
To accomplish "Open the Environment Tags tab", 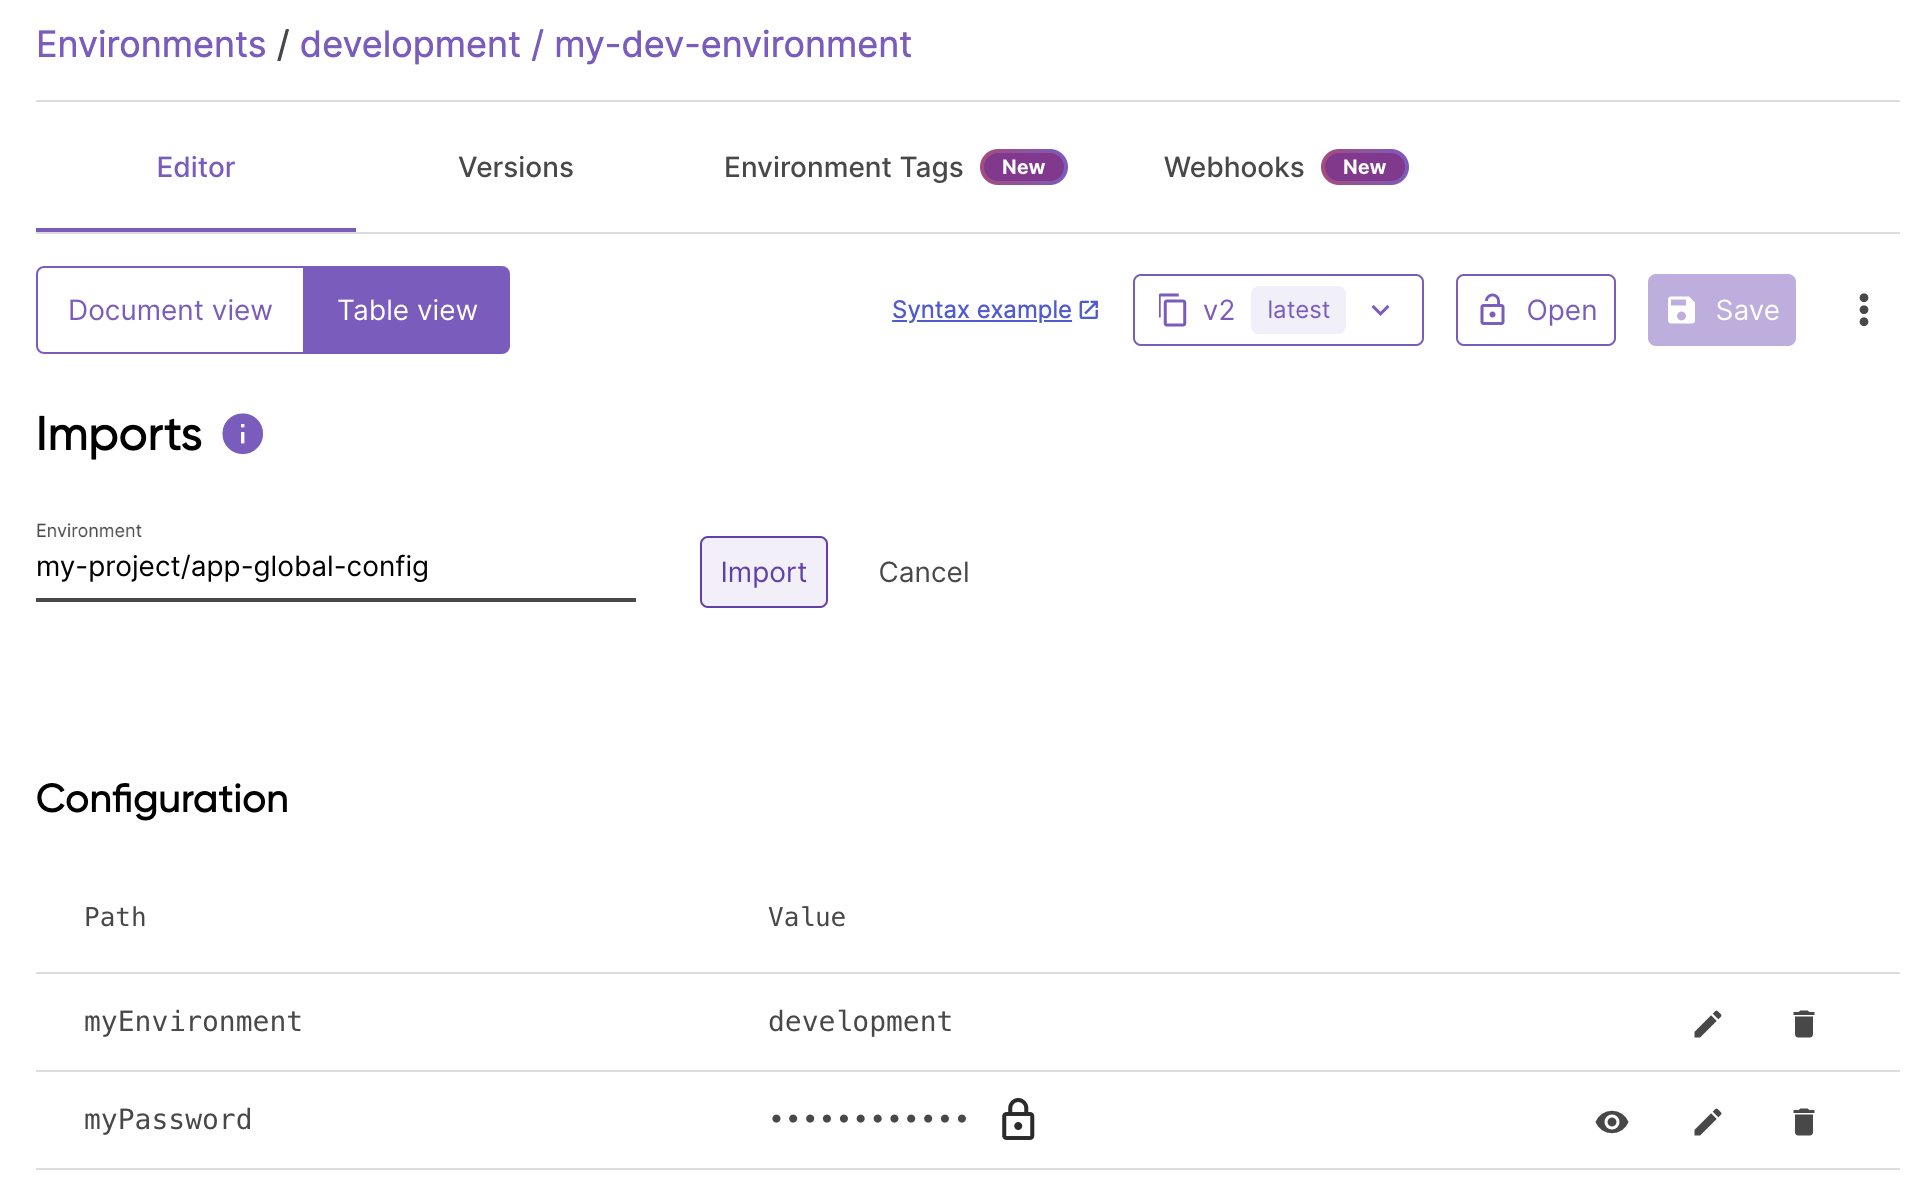I will [x=895, y=167].
